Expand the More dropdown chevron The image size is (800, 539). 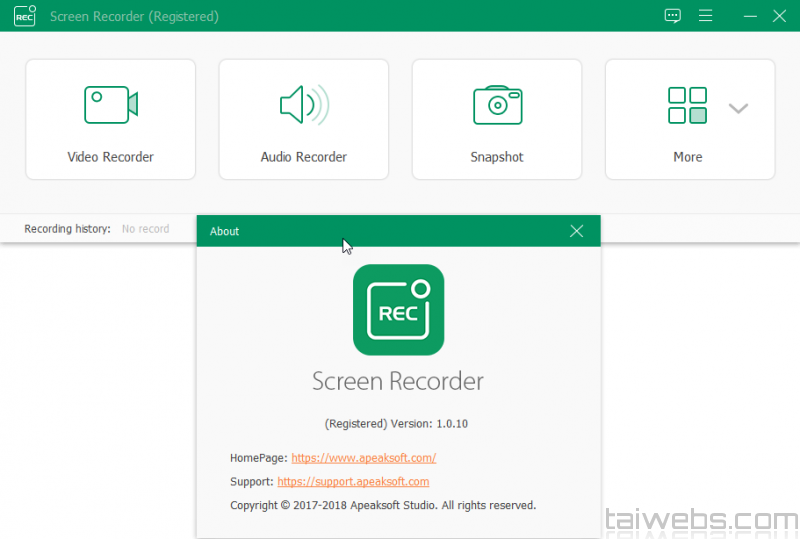point(738,108)
